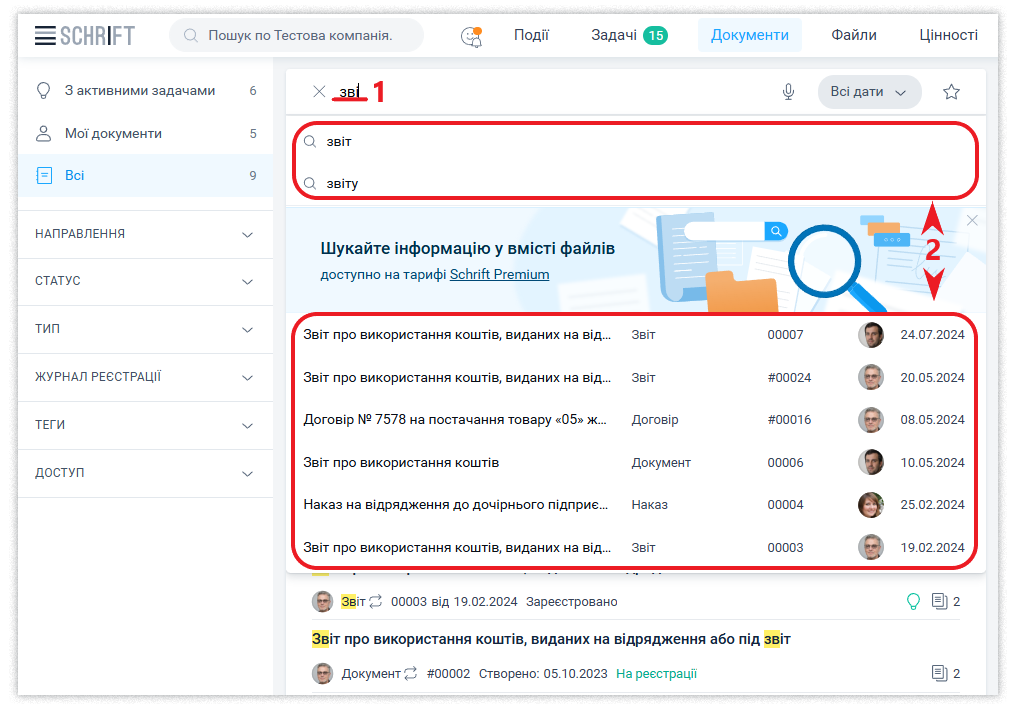Image resolution: width=1016 pixels, height=709 pixels.
Task: Open the hamburger main menu
Action: pyautogui.click(x=45, y=36)
